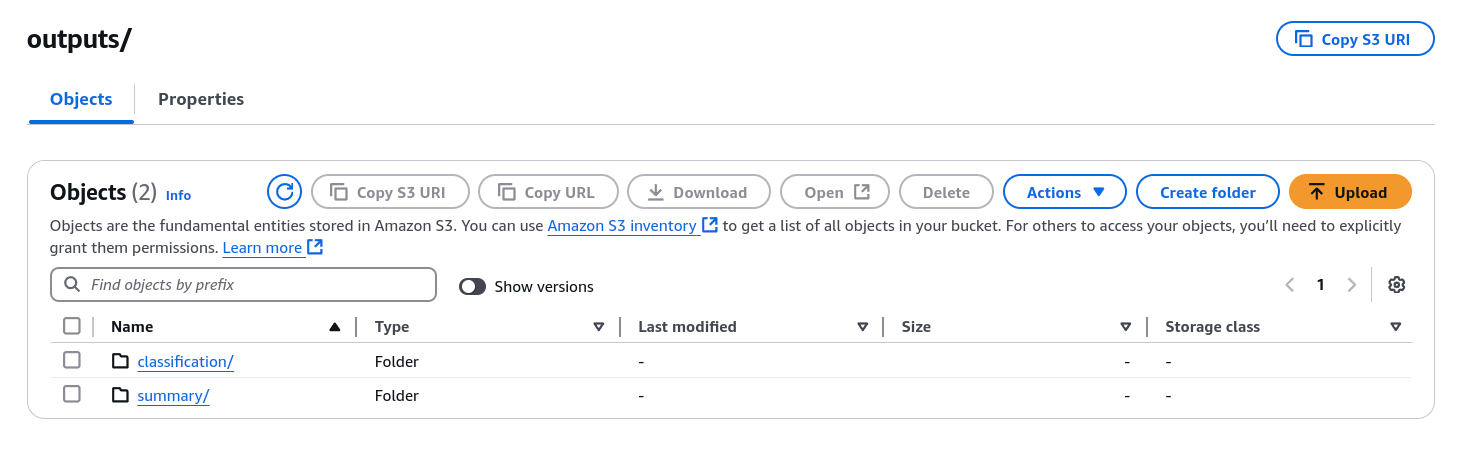Open the Amazon S3 inventory link
The width and height of the screenshot is (1472, 454).
click(622, 226)
